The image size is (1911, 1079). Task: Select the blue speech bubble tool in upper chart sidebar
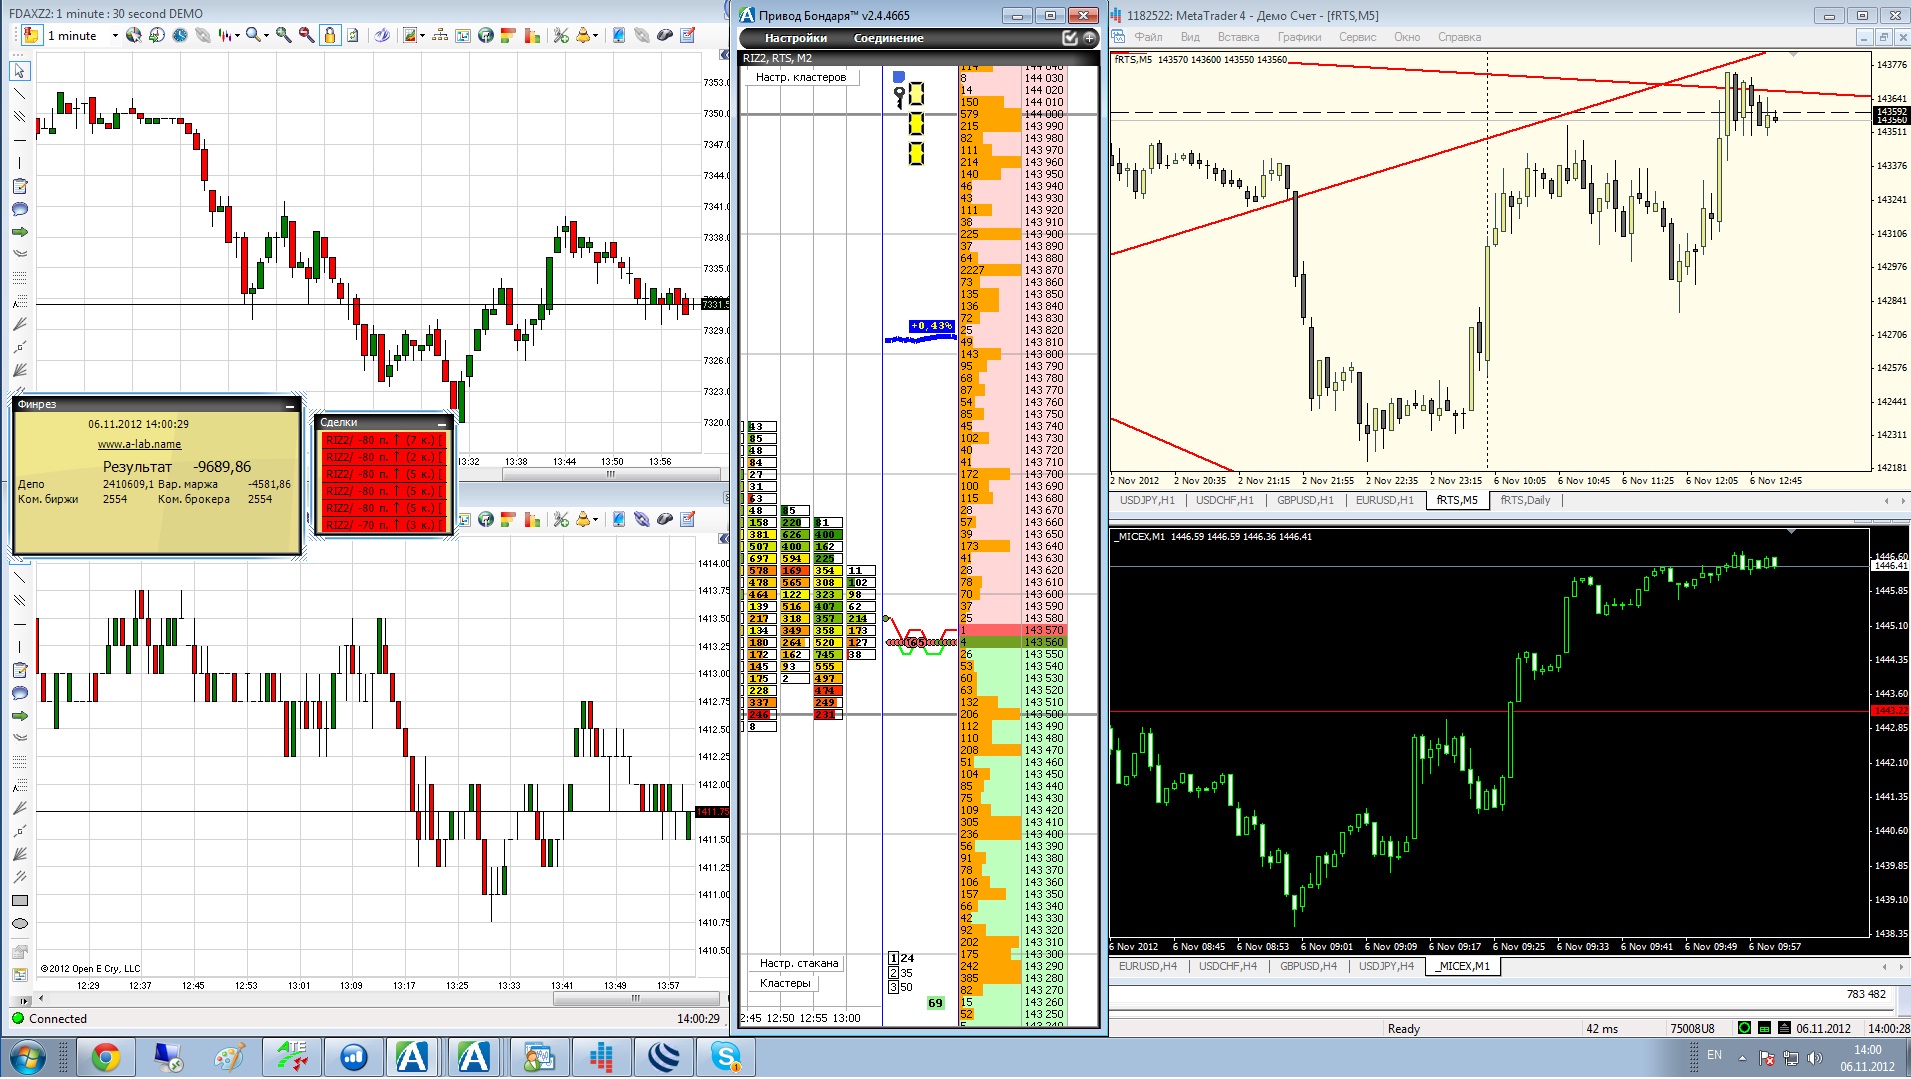coord(20,209)
